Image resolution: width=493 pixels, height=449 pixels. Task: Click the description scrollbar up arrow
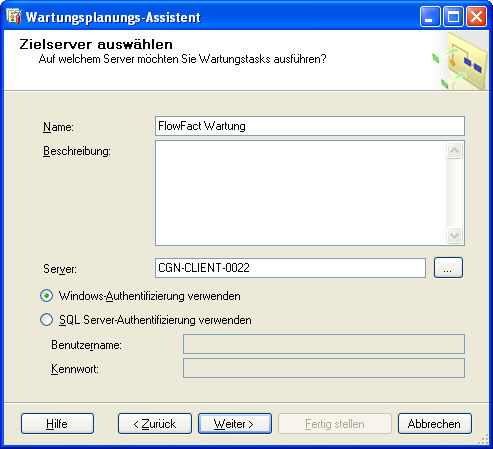[x=454, y=151]
